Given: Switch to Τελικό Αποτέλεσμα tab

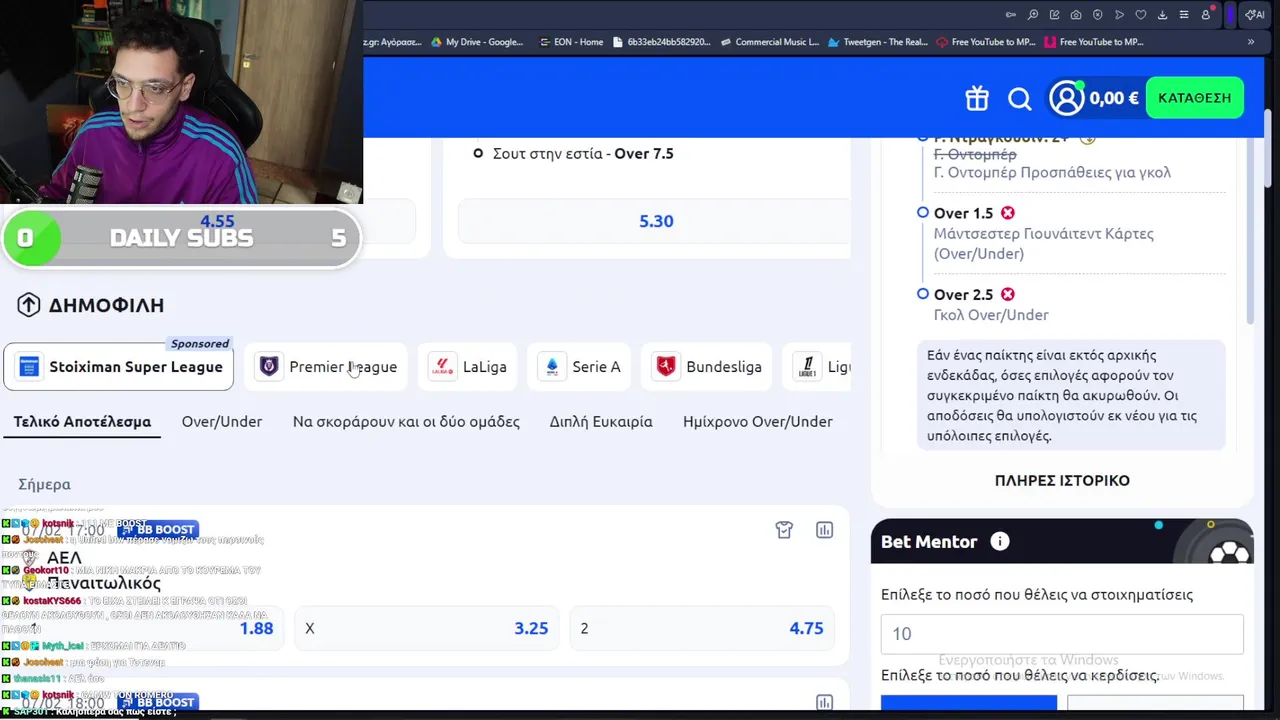Looking at the screenshot, I should (82, 422).
